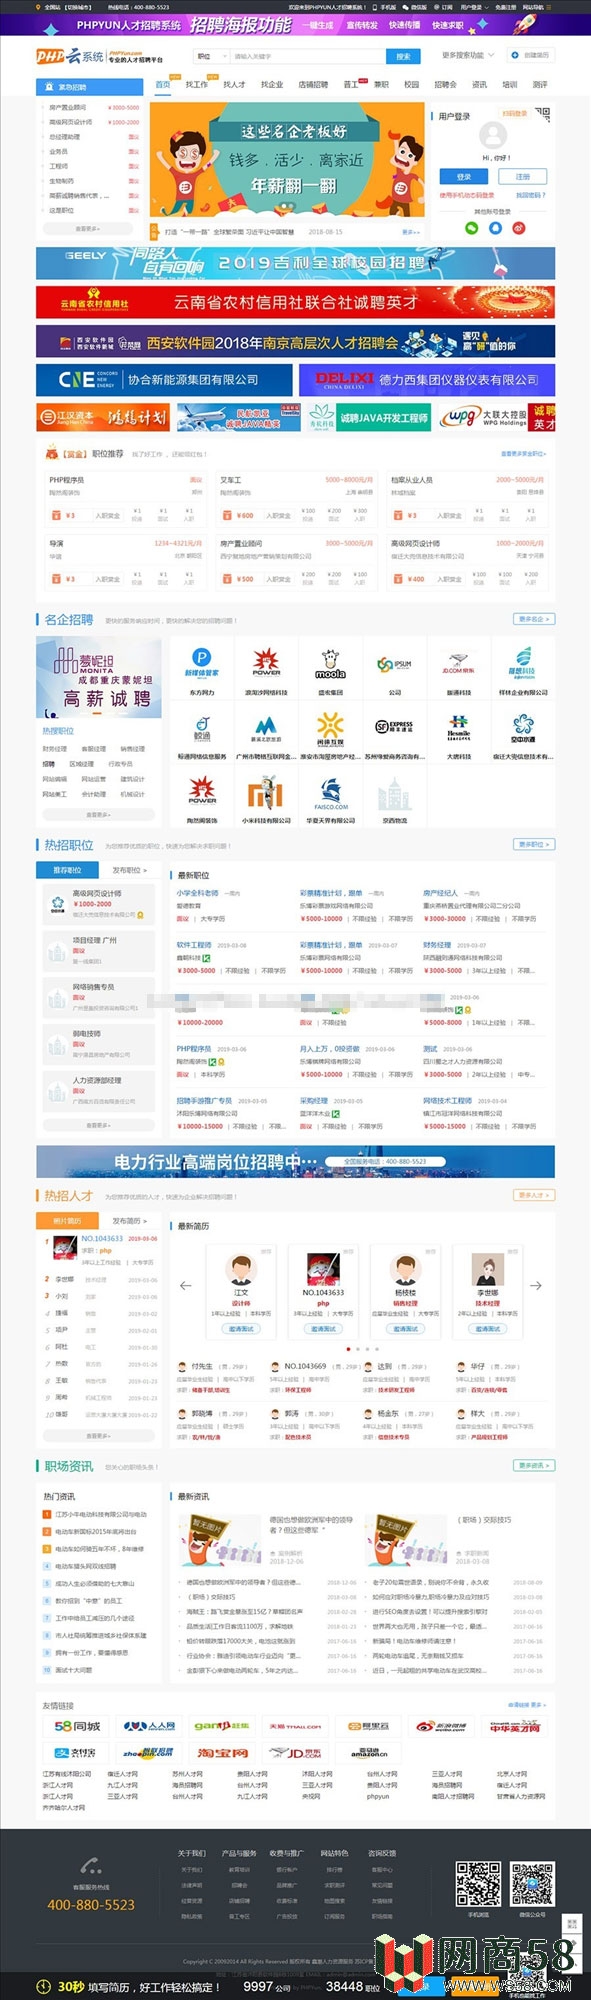Click 邀请面试 under 李世娜 resume card
The image size is (591, 2000).
pos(488,1328)
